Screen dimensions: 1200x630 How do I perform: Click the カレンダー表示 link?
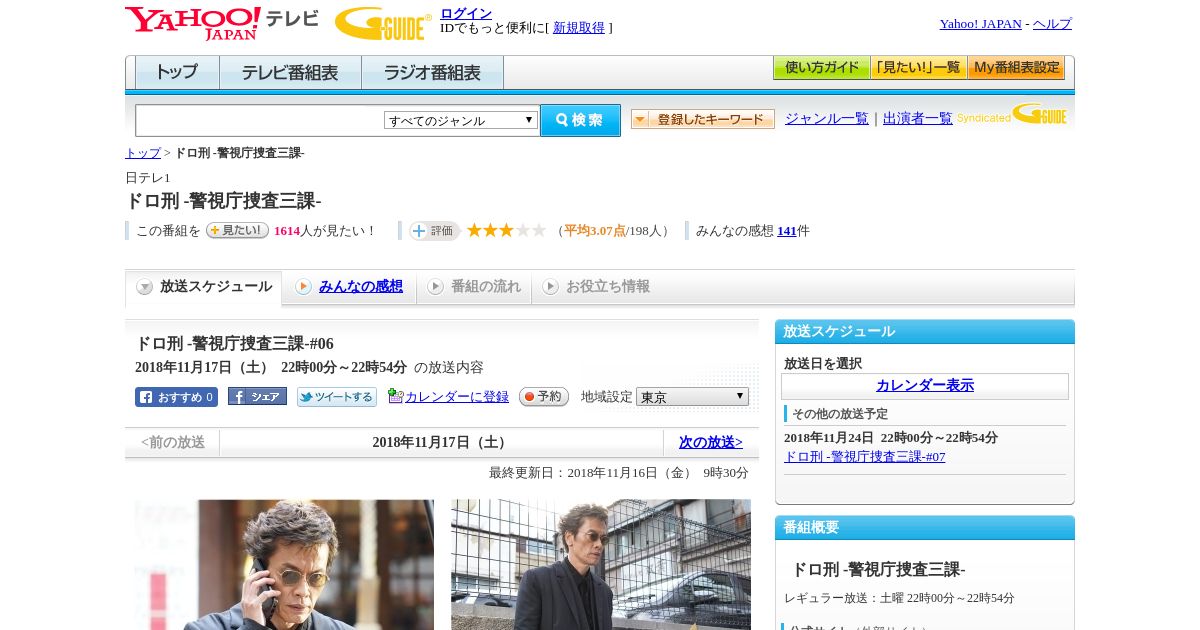pos(925,386)
